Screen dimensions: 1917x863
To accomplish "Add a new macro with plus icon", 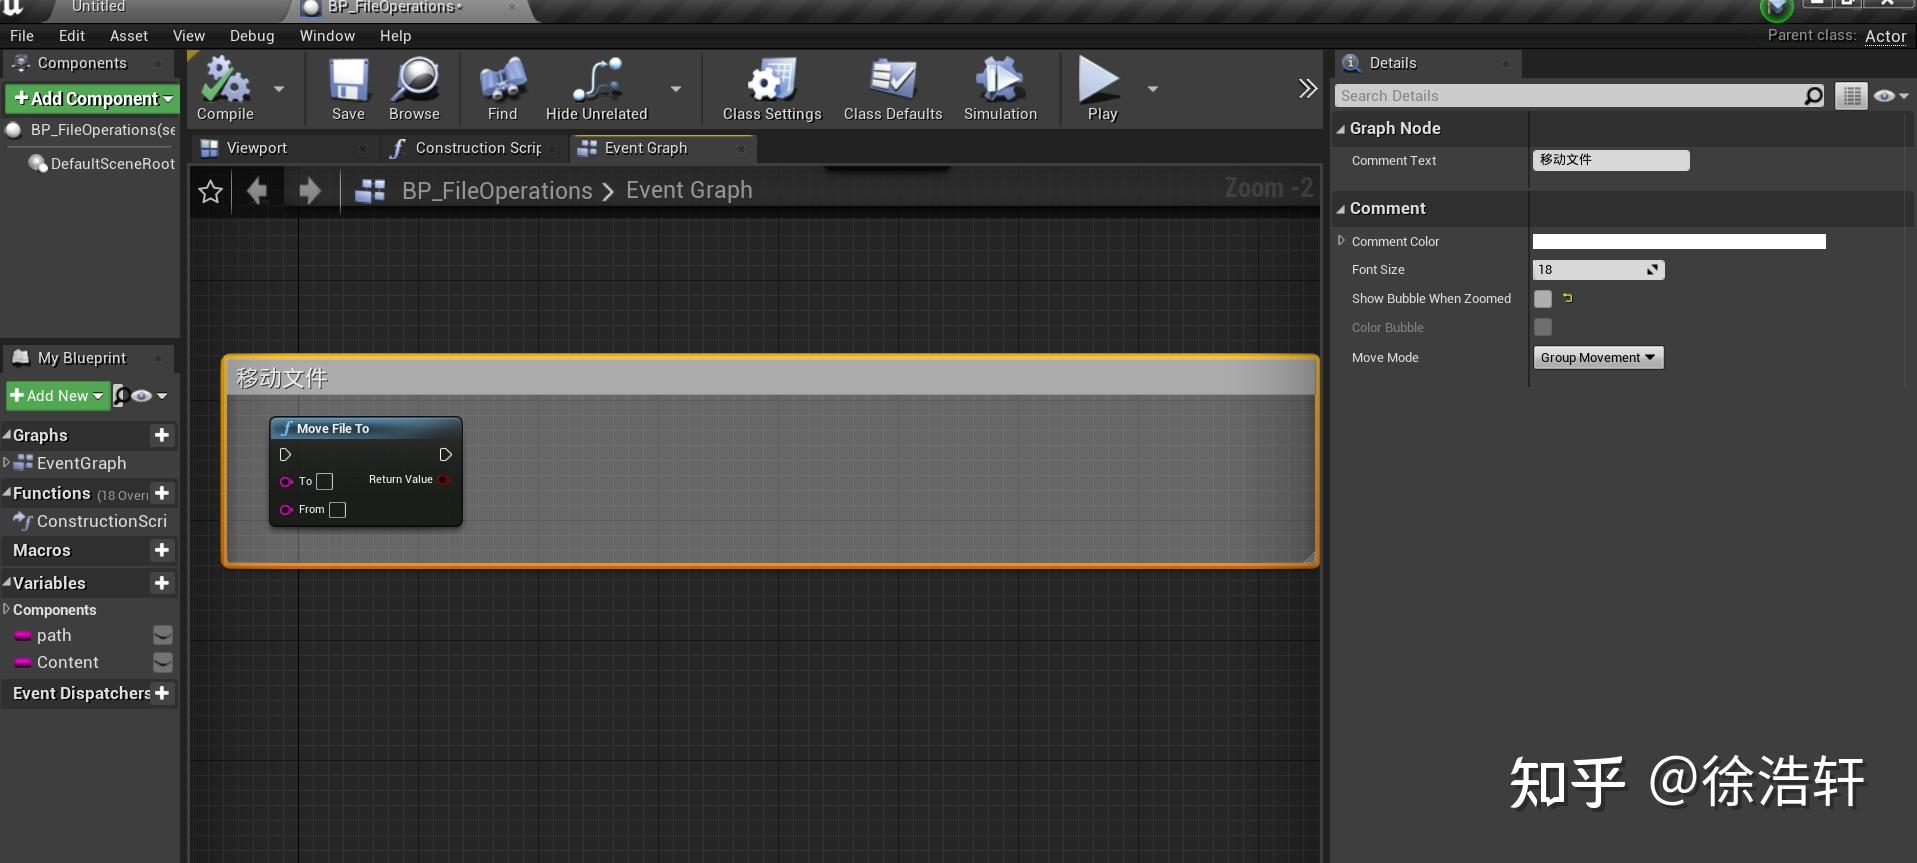I will (162, 550).
